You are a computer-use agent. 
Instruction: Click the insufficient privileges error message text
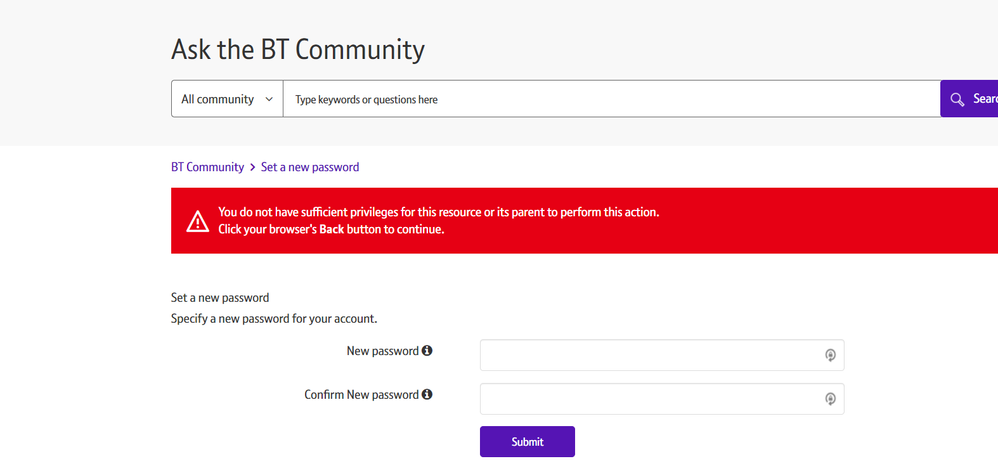pyautogui.click(x=438, y=212)
